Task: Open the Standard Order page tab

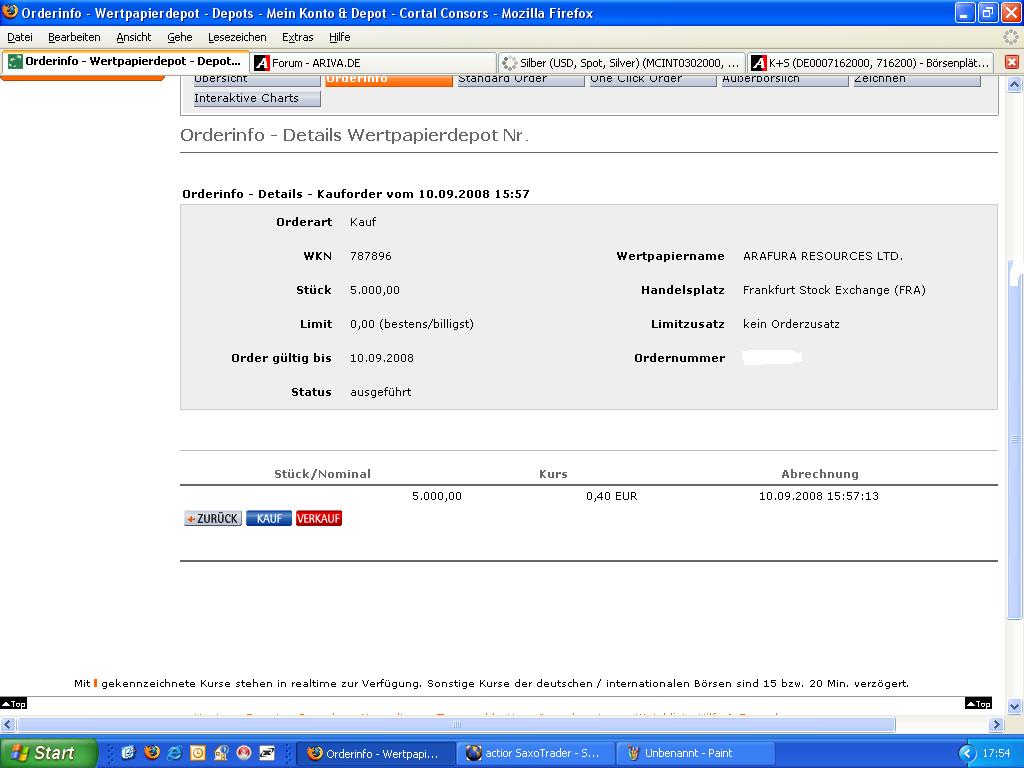Action: pyautogui.click(x=521, y=80)
